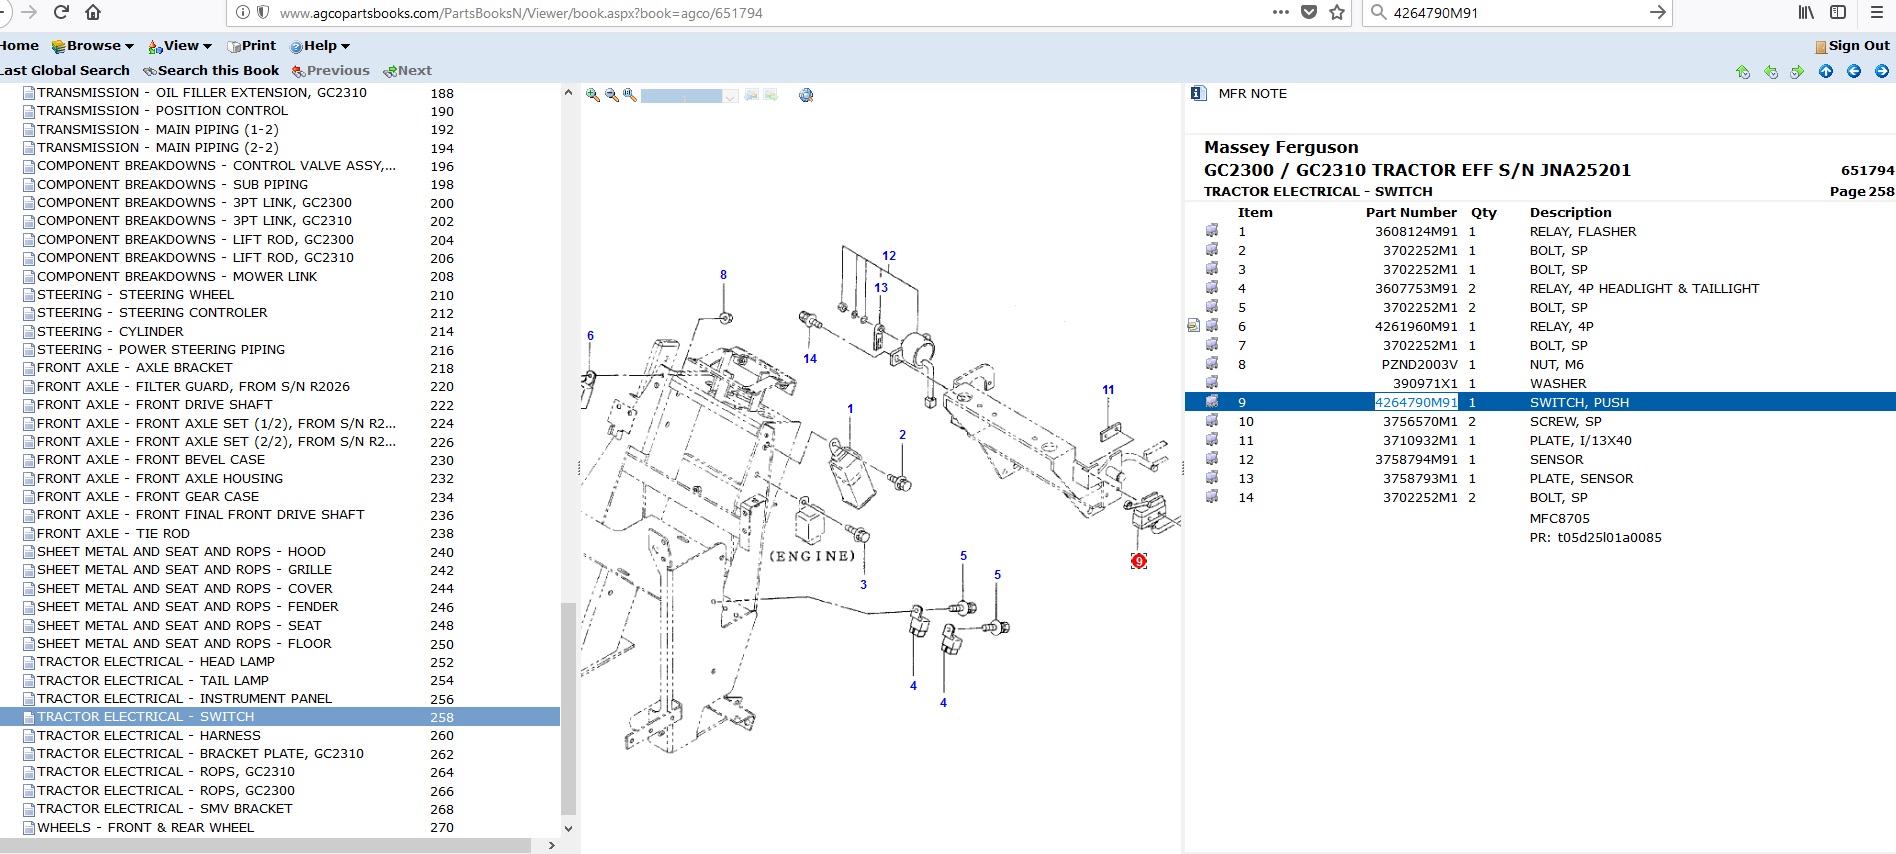Click Print in the menu bar
The image size is (1896, 854).
(x=252, y=46)
